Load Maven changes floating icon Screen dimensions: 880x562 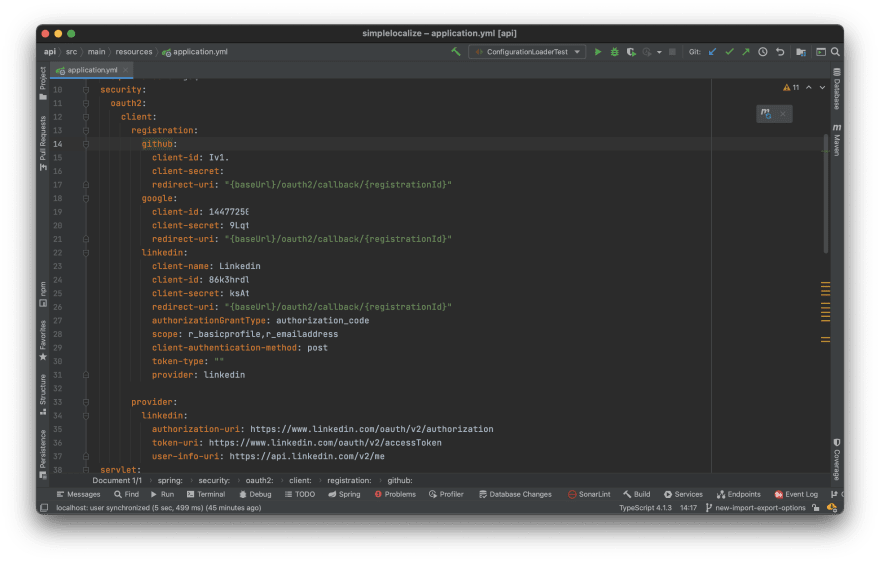tap(766, 114)
